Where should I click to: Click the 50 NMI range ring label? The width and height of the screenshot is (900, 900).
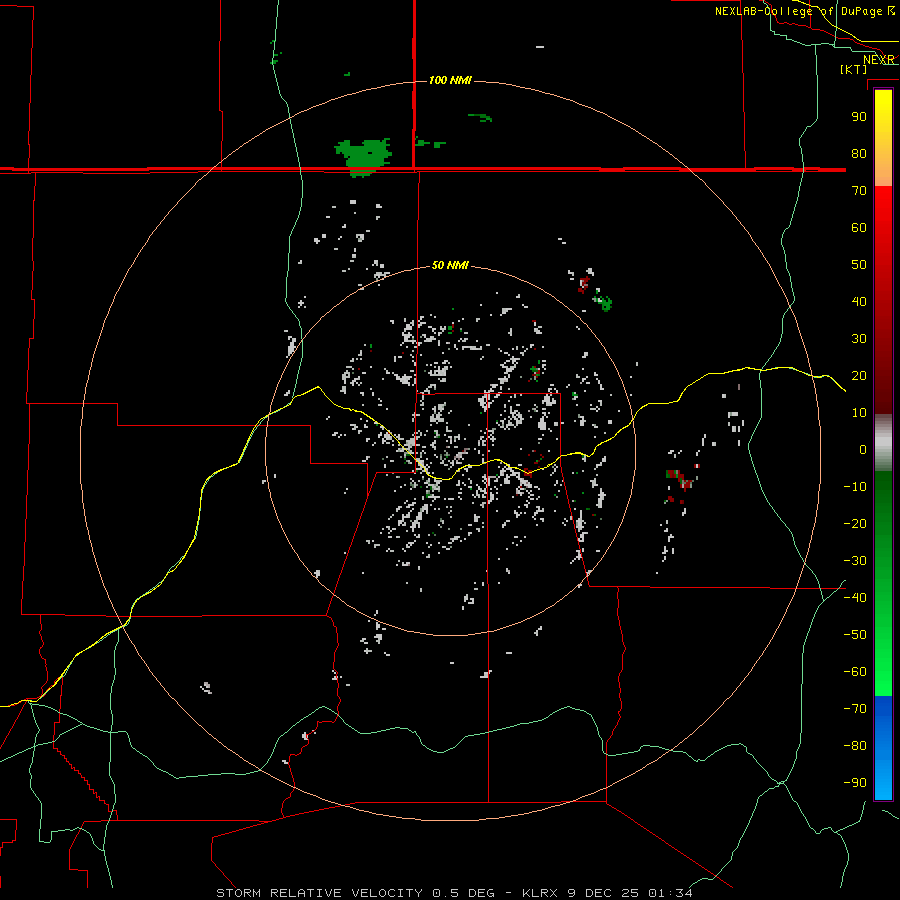[450, 265]
